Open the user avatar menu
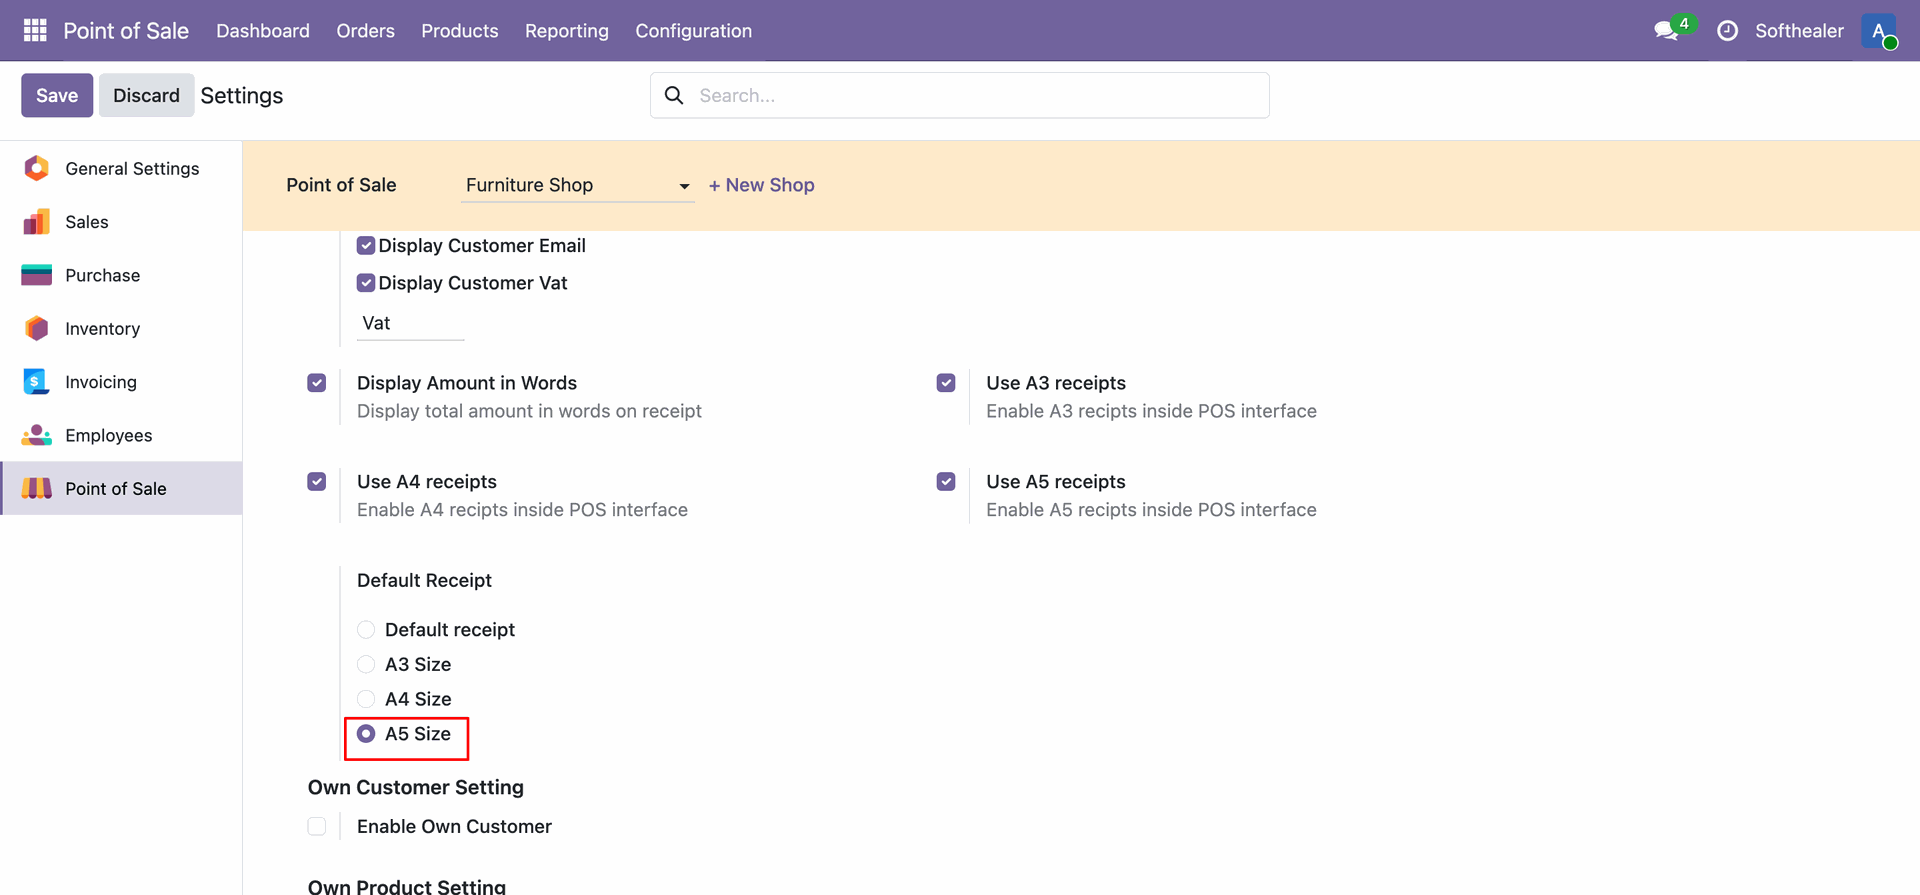This screenshot has height=895, width=1920. [x=1879, y=31]
